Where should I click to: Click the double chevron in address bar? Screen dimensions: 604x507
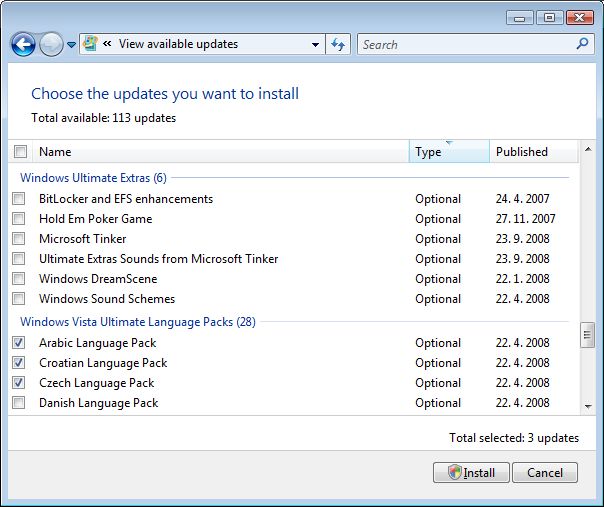107,44
